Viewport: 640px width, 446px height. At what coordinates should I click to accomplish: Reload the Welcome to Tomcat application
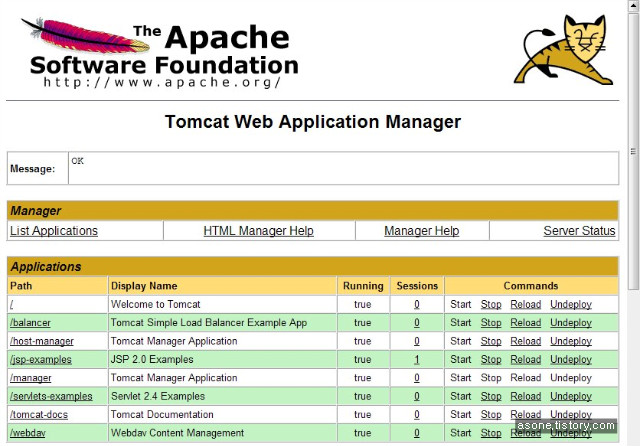tap(526, 304)
